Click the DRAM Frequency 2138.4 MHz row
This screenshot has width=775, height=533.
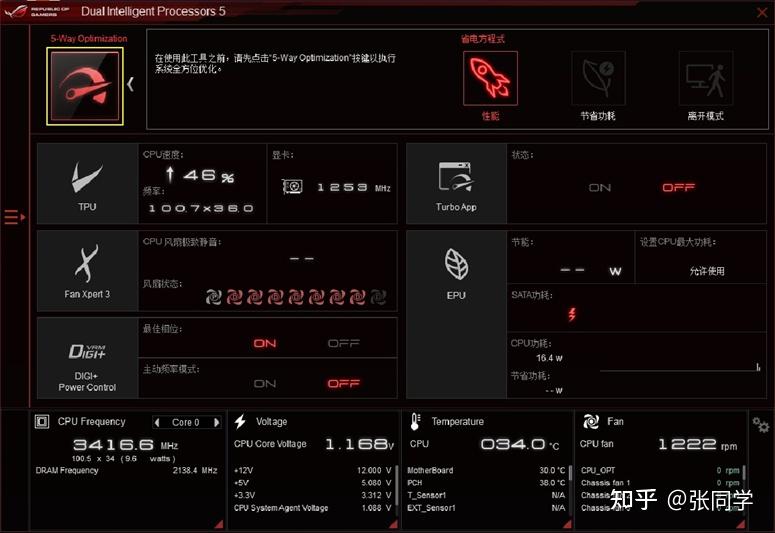tap(127, 470)
